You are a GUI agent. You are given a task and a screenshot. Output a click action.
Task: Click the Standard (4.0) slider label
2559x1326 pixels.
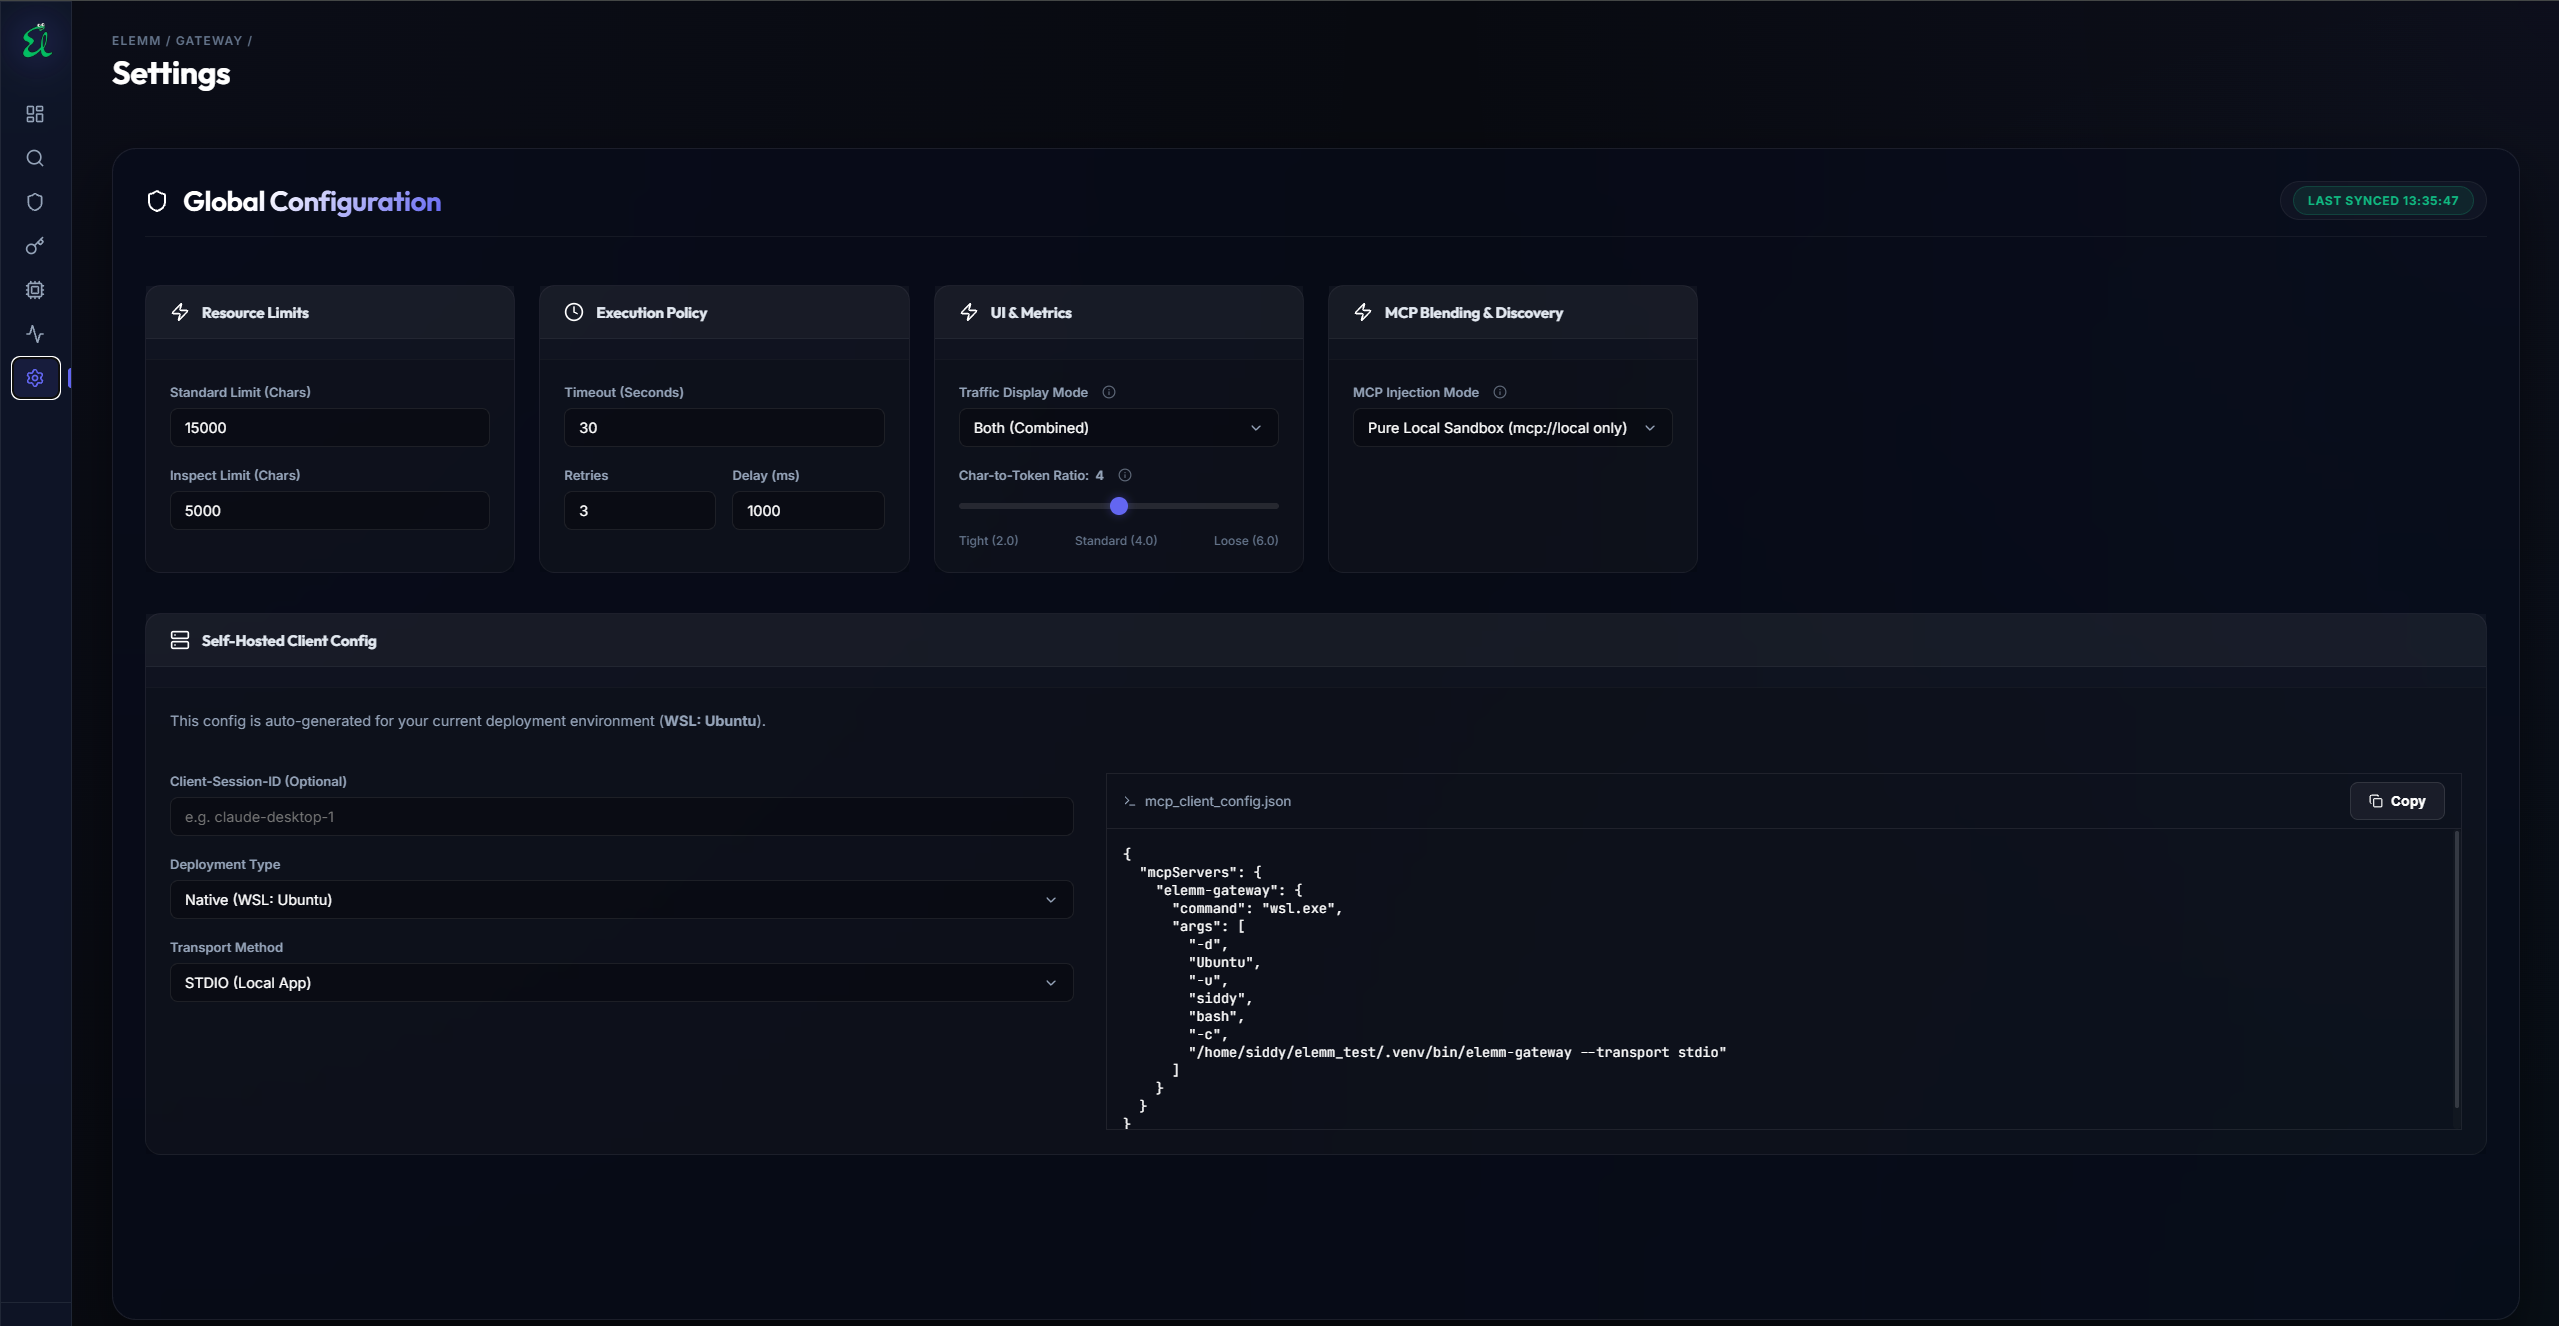pos(1116,541)
